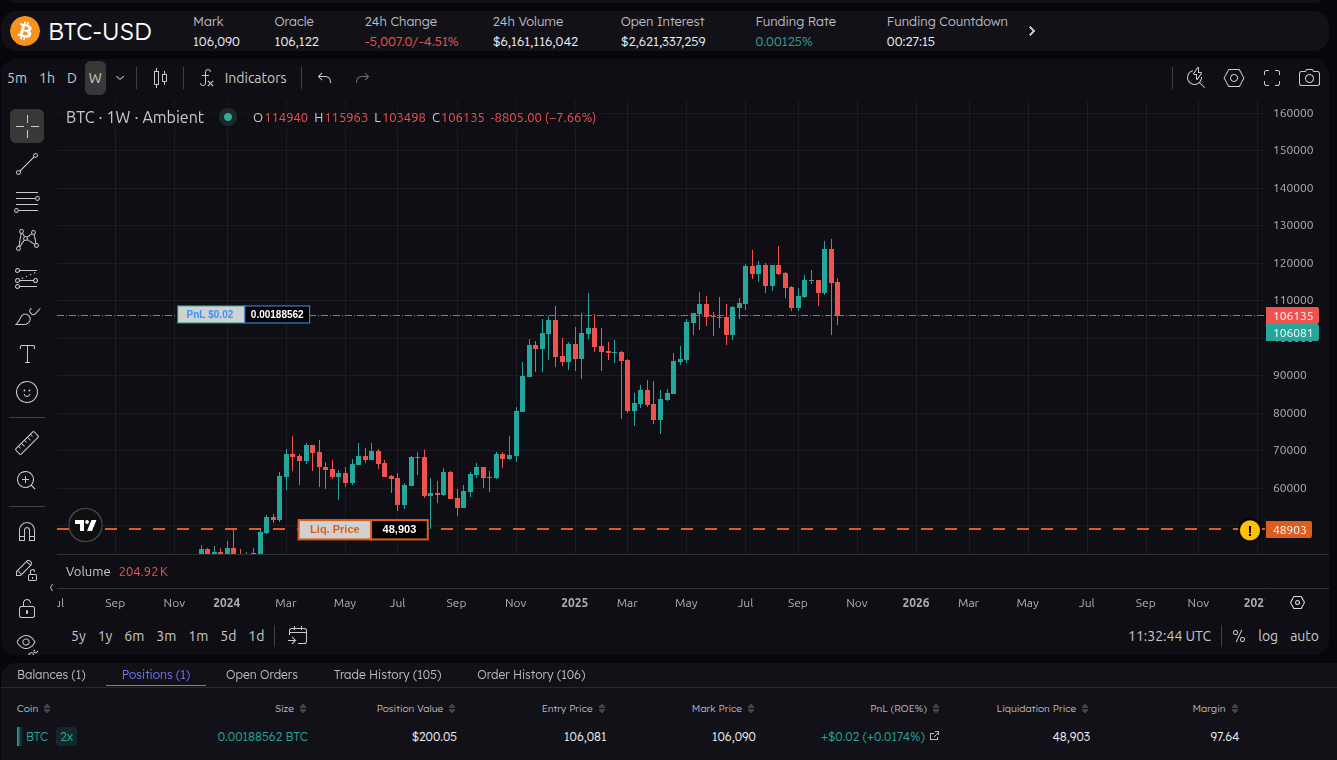Lock all drawings with the padlock icon
1337x760 pixels.
26,607
